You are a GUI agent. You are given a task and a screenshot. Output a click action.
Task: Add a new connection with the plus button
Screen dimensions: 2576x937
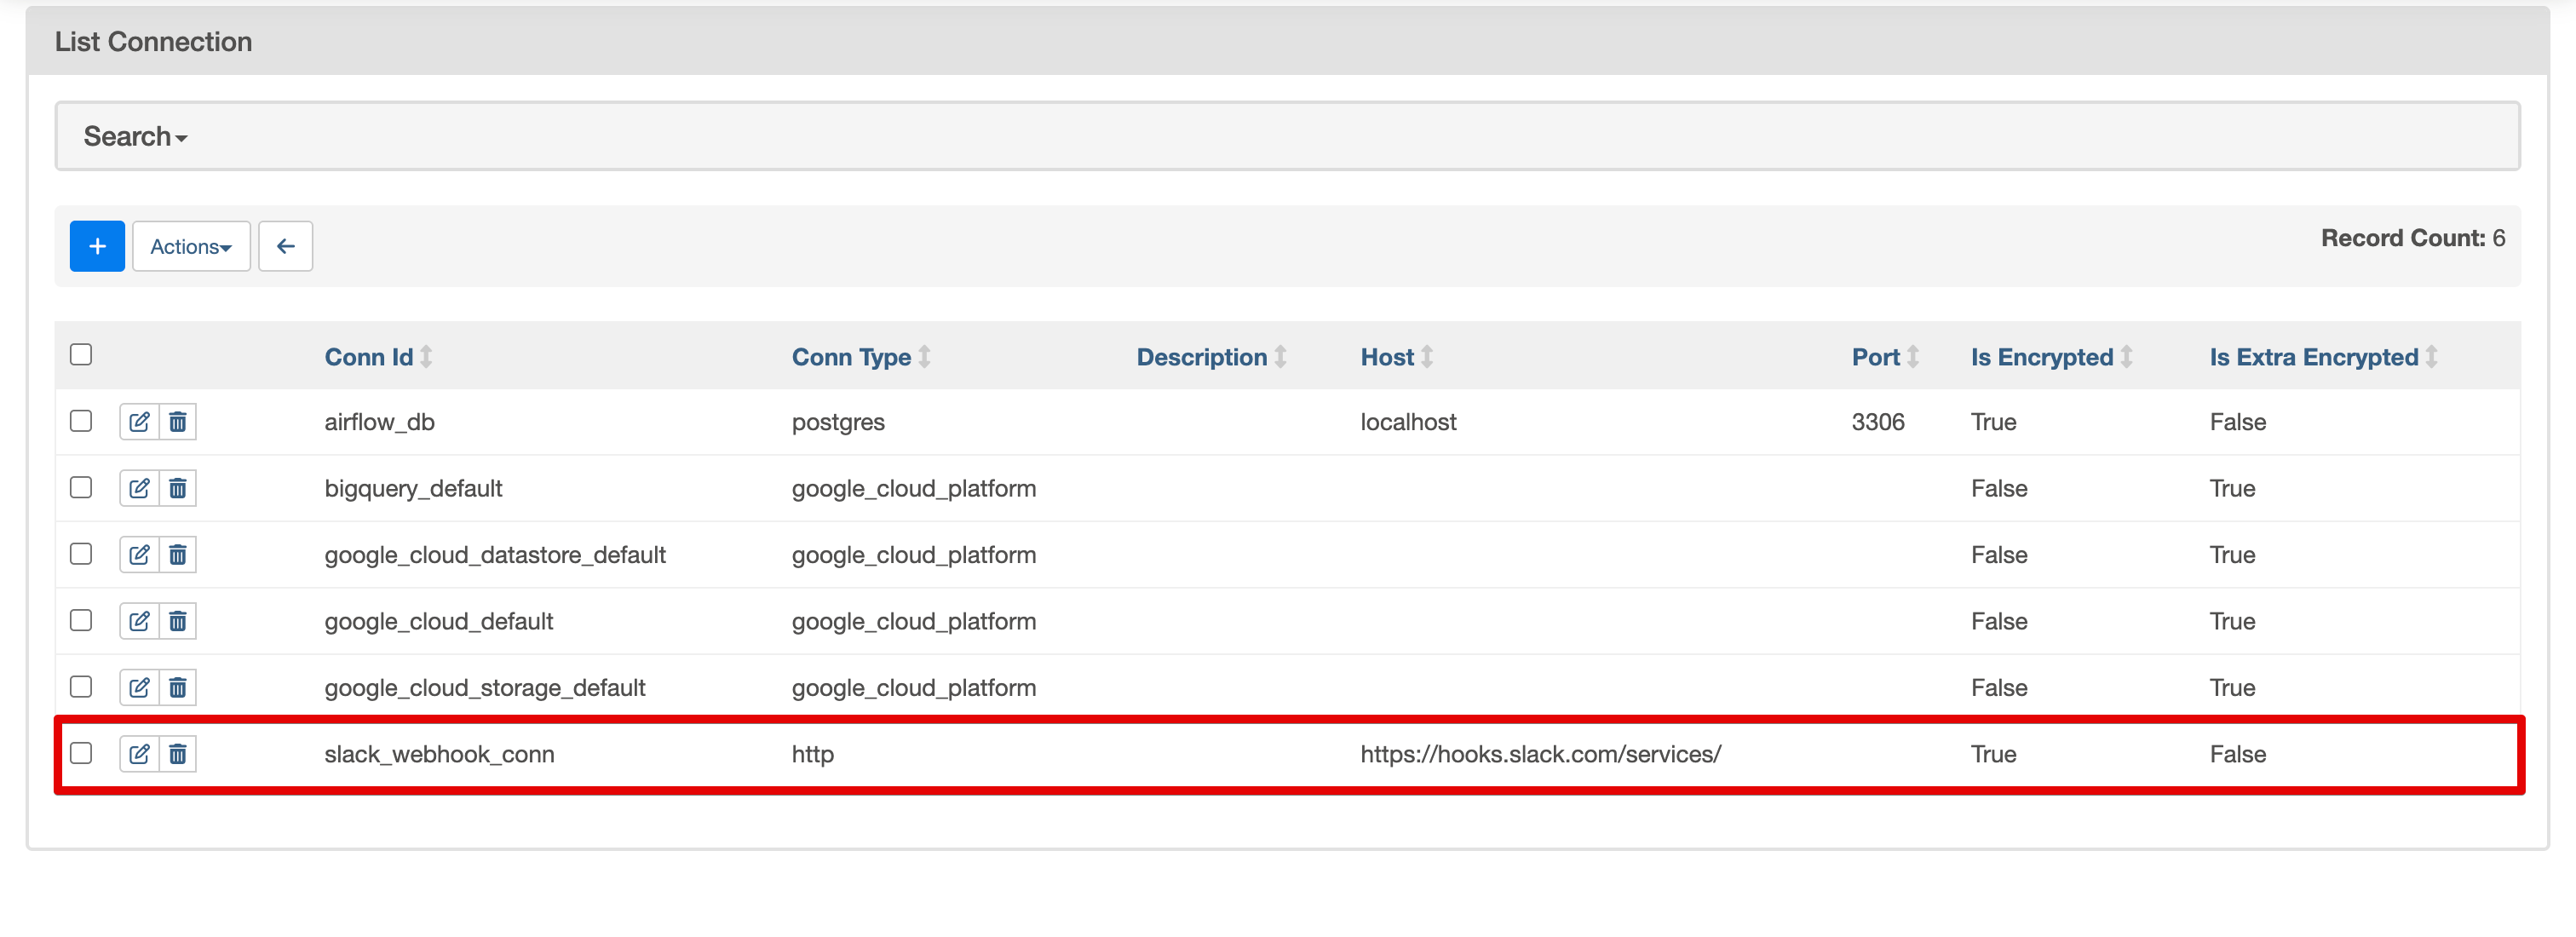pos(97,245)
